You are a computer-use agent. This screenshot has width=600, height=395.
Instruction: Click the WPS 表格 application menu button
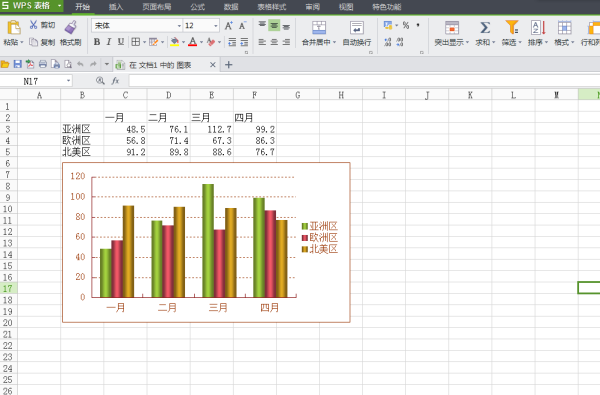point(31,6)
